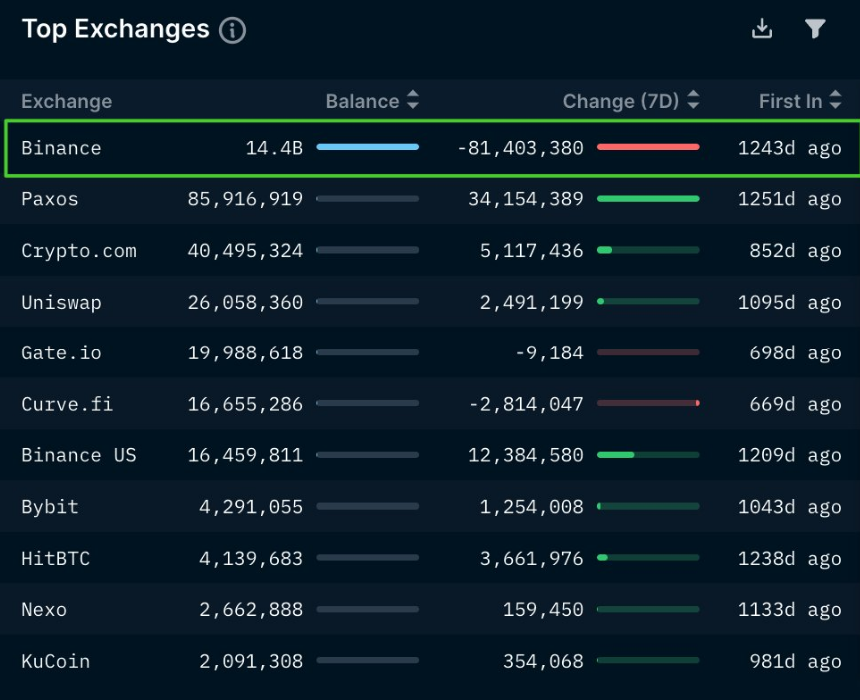
Task: Select Uniswap in the exchange list
Action: pos(61,302)
